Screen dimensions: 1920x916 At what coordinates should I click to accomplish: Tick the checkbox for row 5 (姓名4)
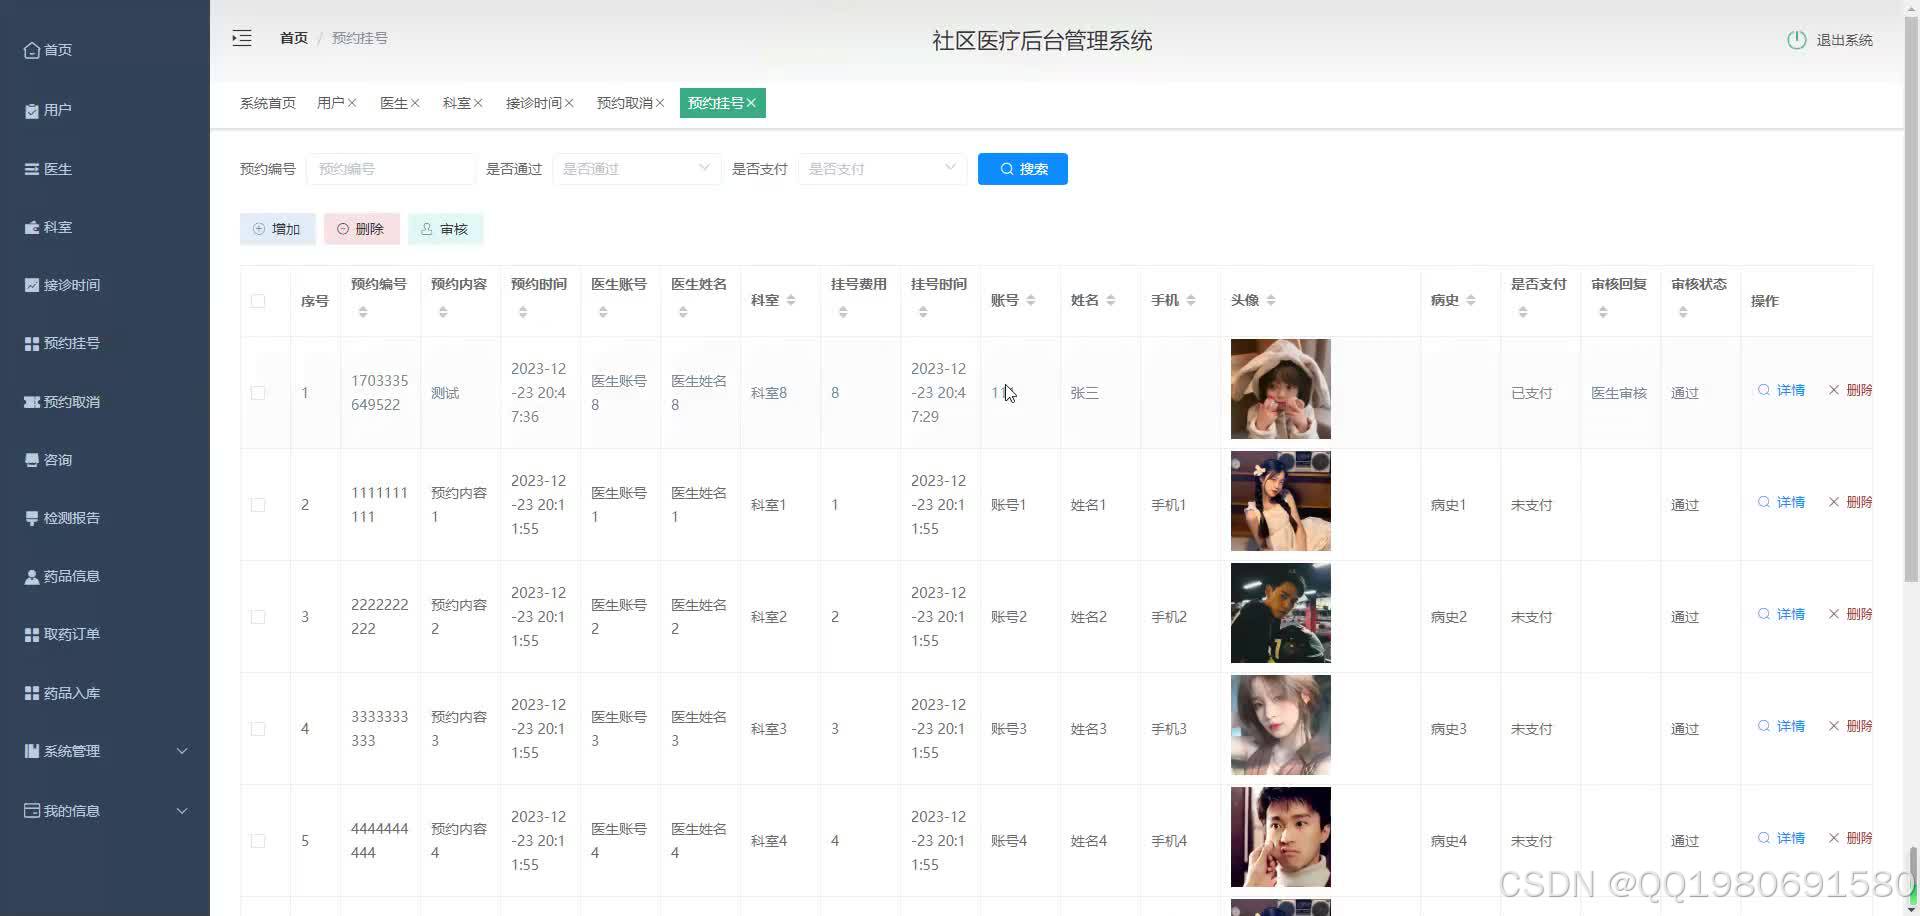[x=258, y=841]
